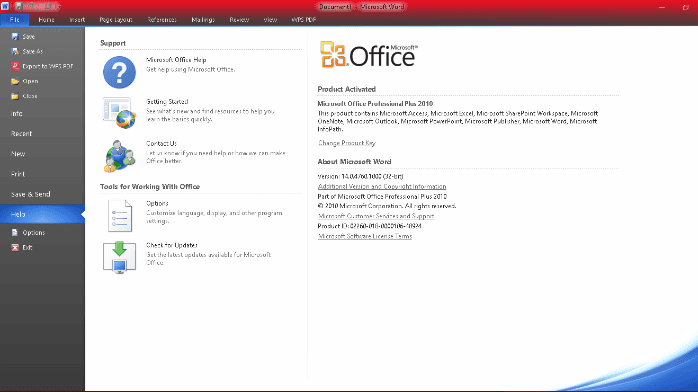Click the Change Product Key link

click(x=347, y=143)
